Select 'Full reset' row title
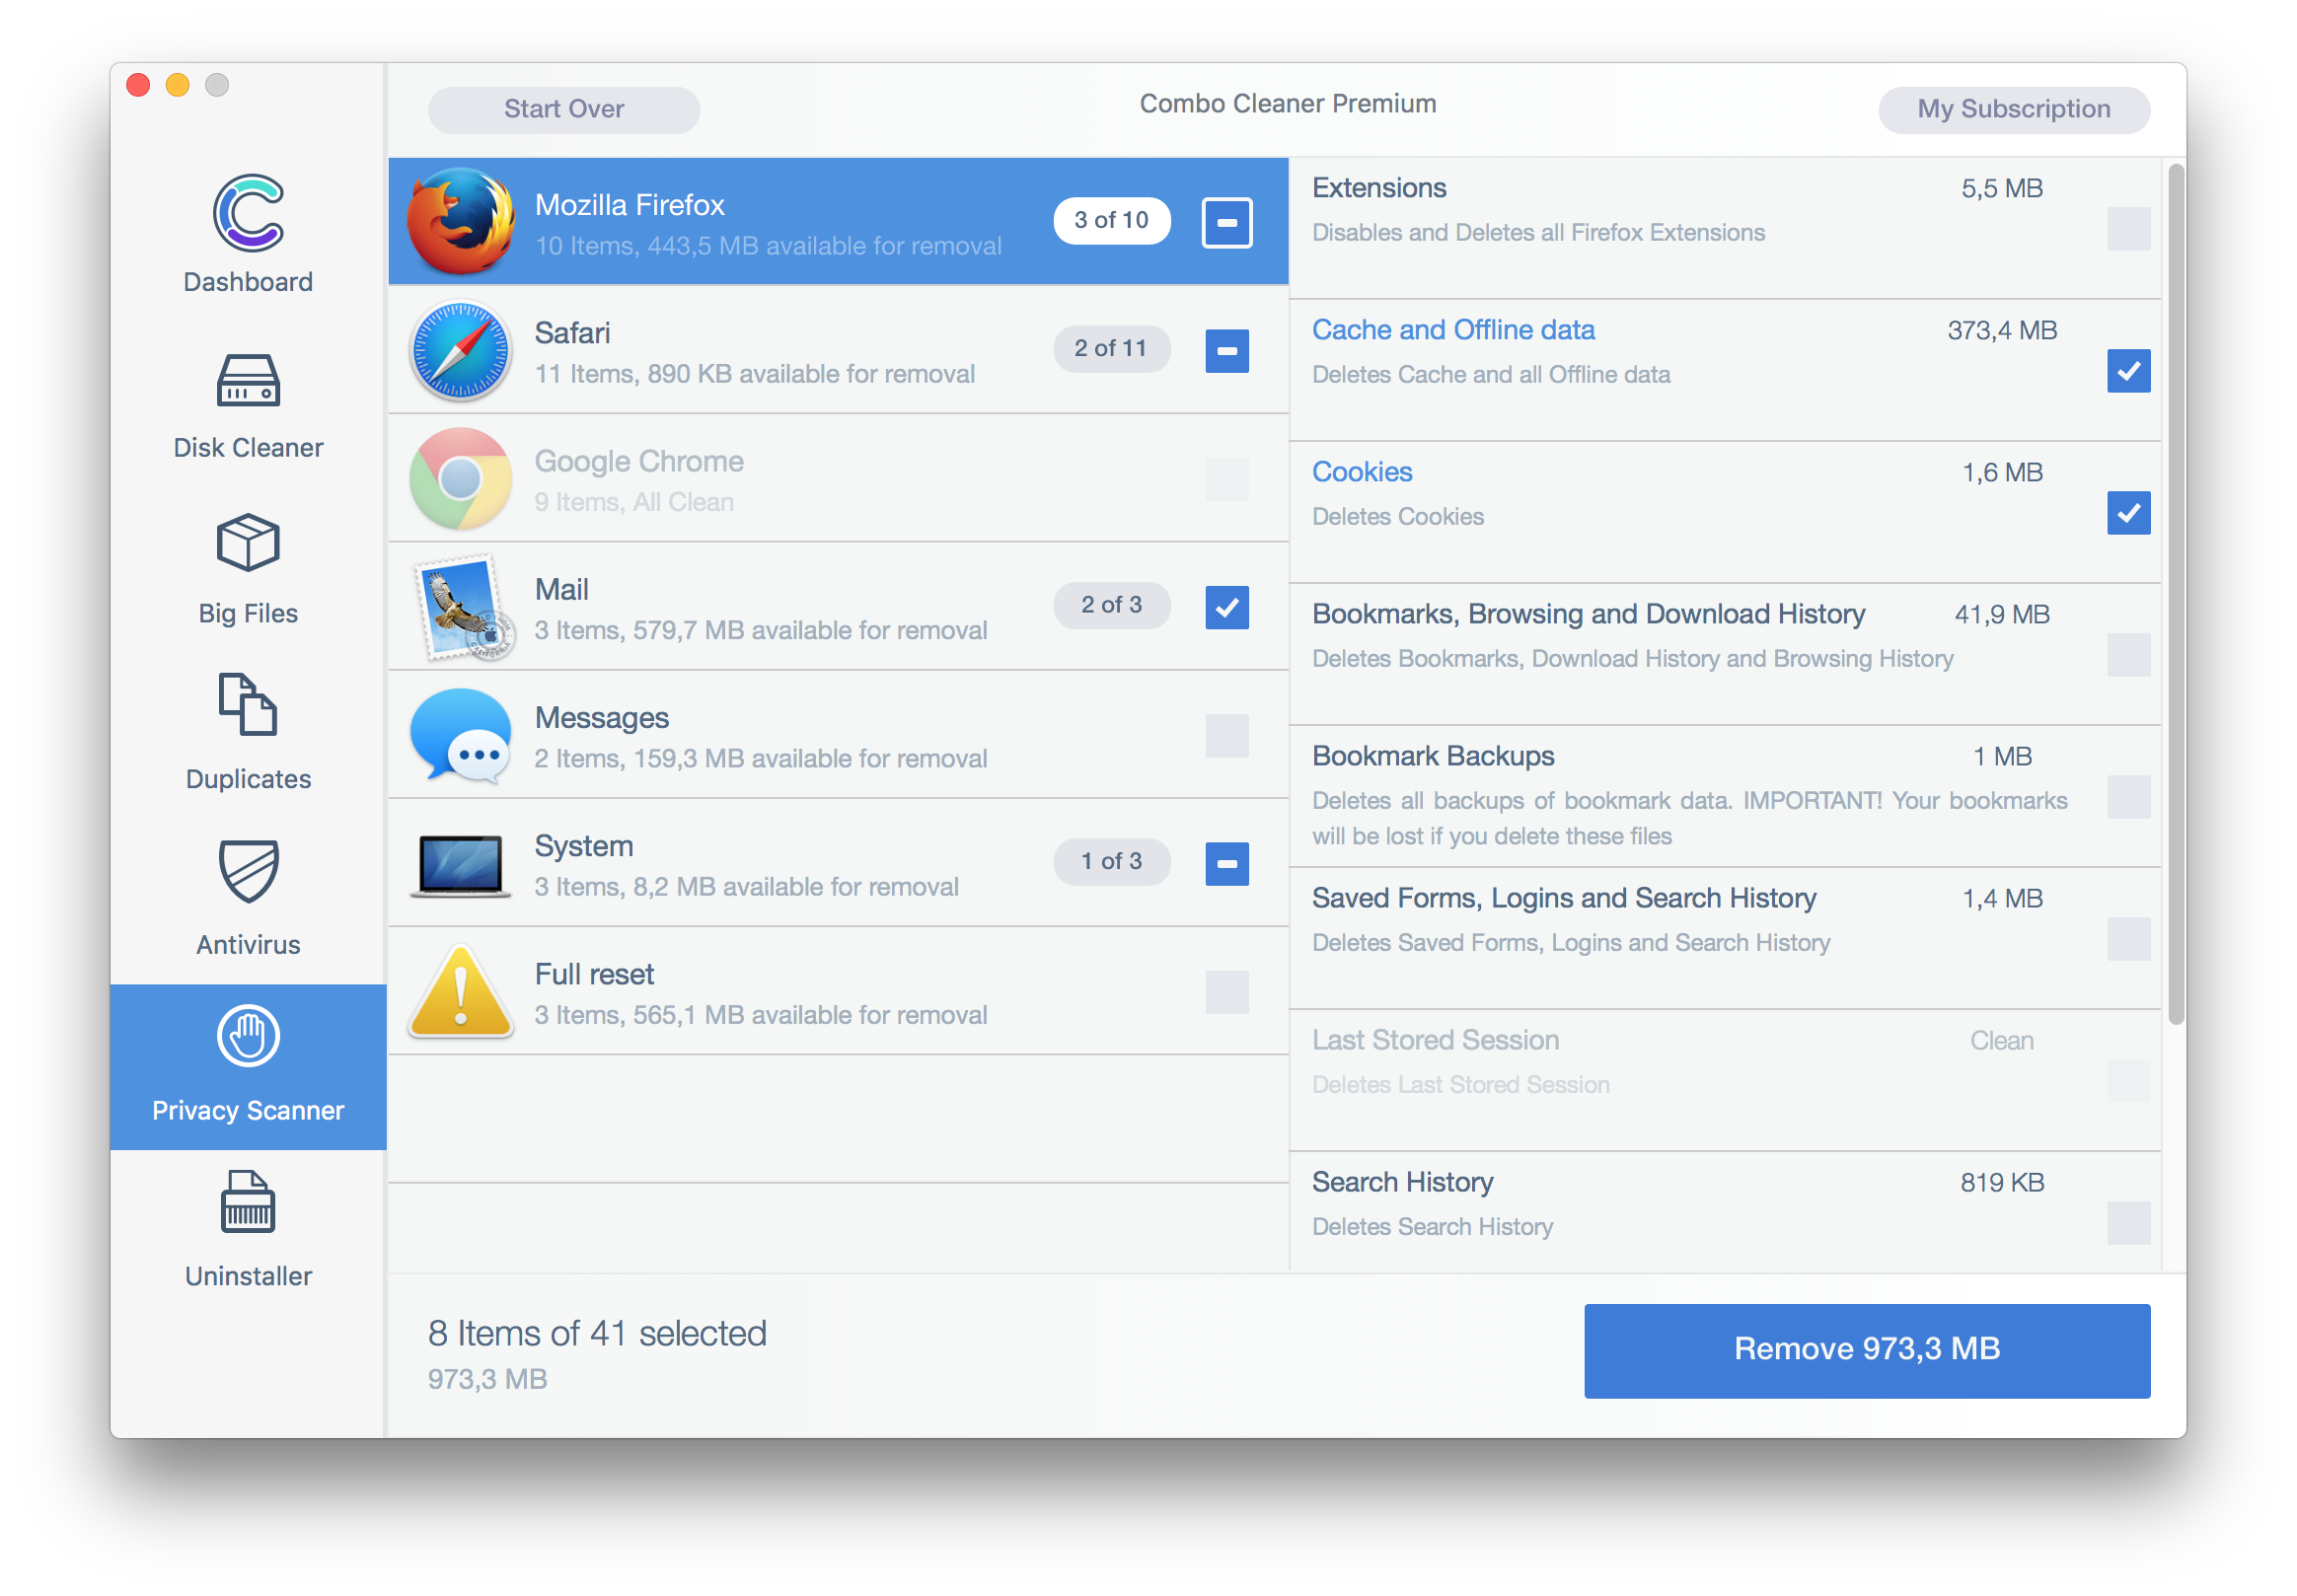 point(594,974)
